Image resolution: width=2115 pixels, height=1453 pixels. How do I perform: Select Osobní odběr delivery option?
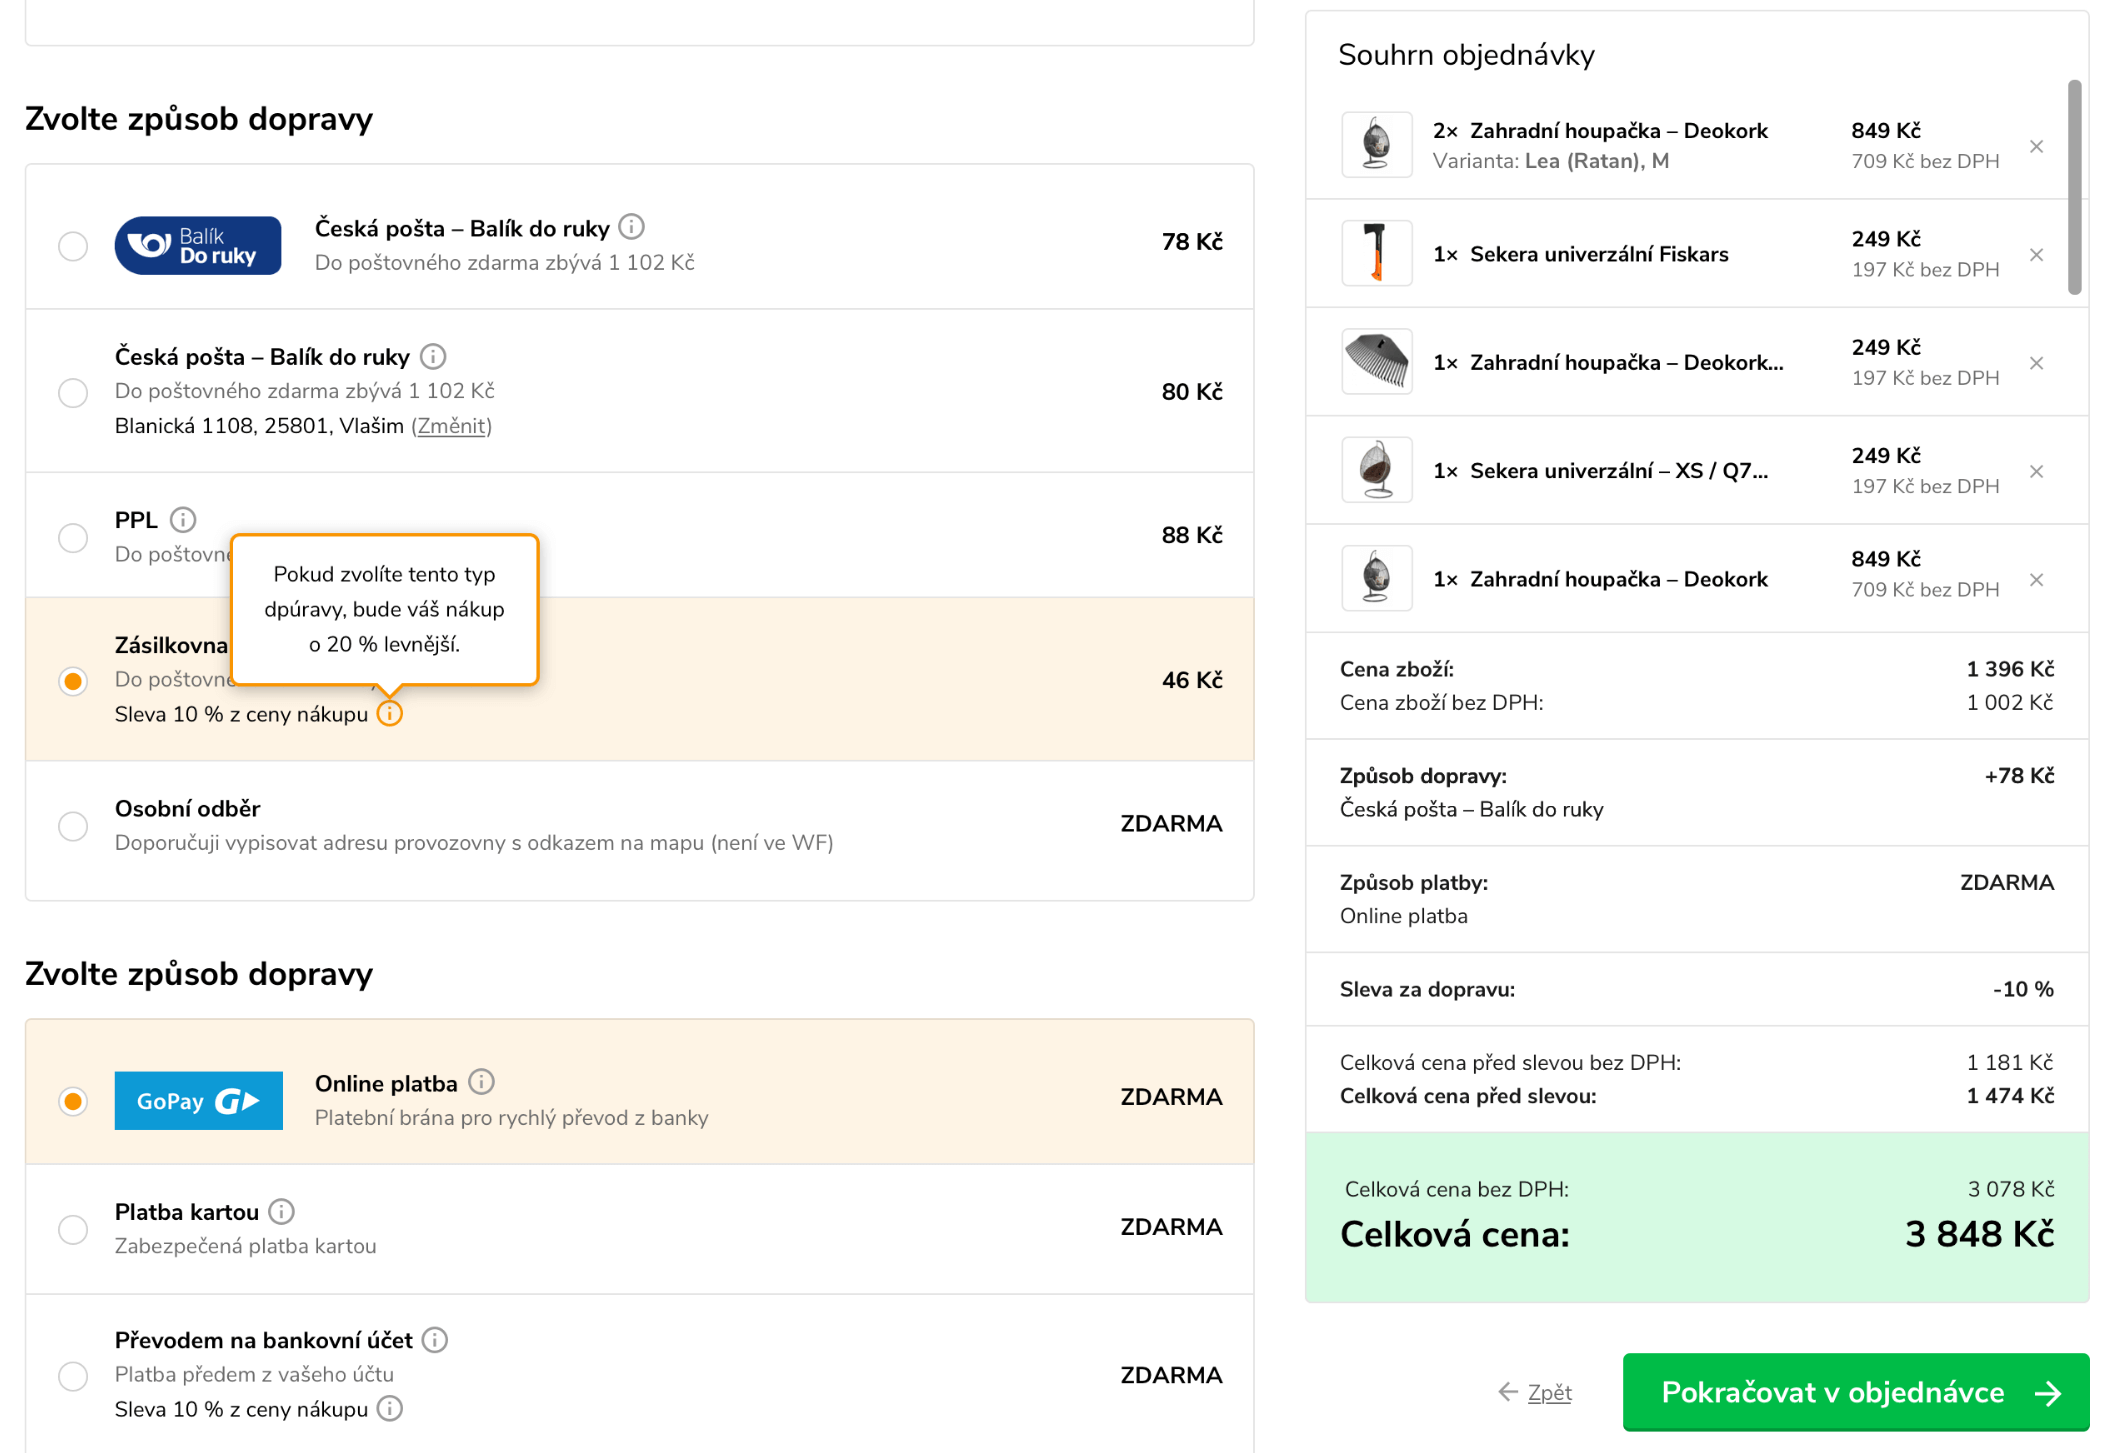tap(73, 826)
